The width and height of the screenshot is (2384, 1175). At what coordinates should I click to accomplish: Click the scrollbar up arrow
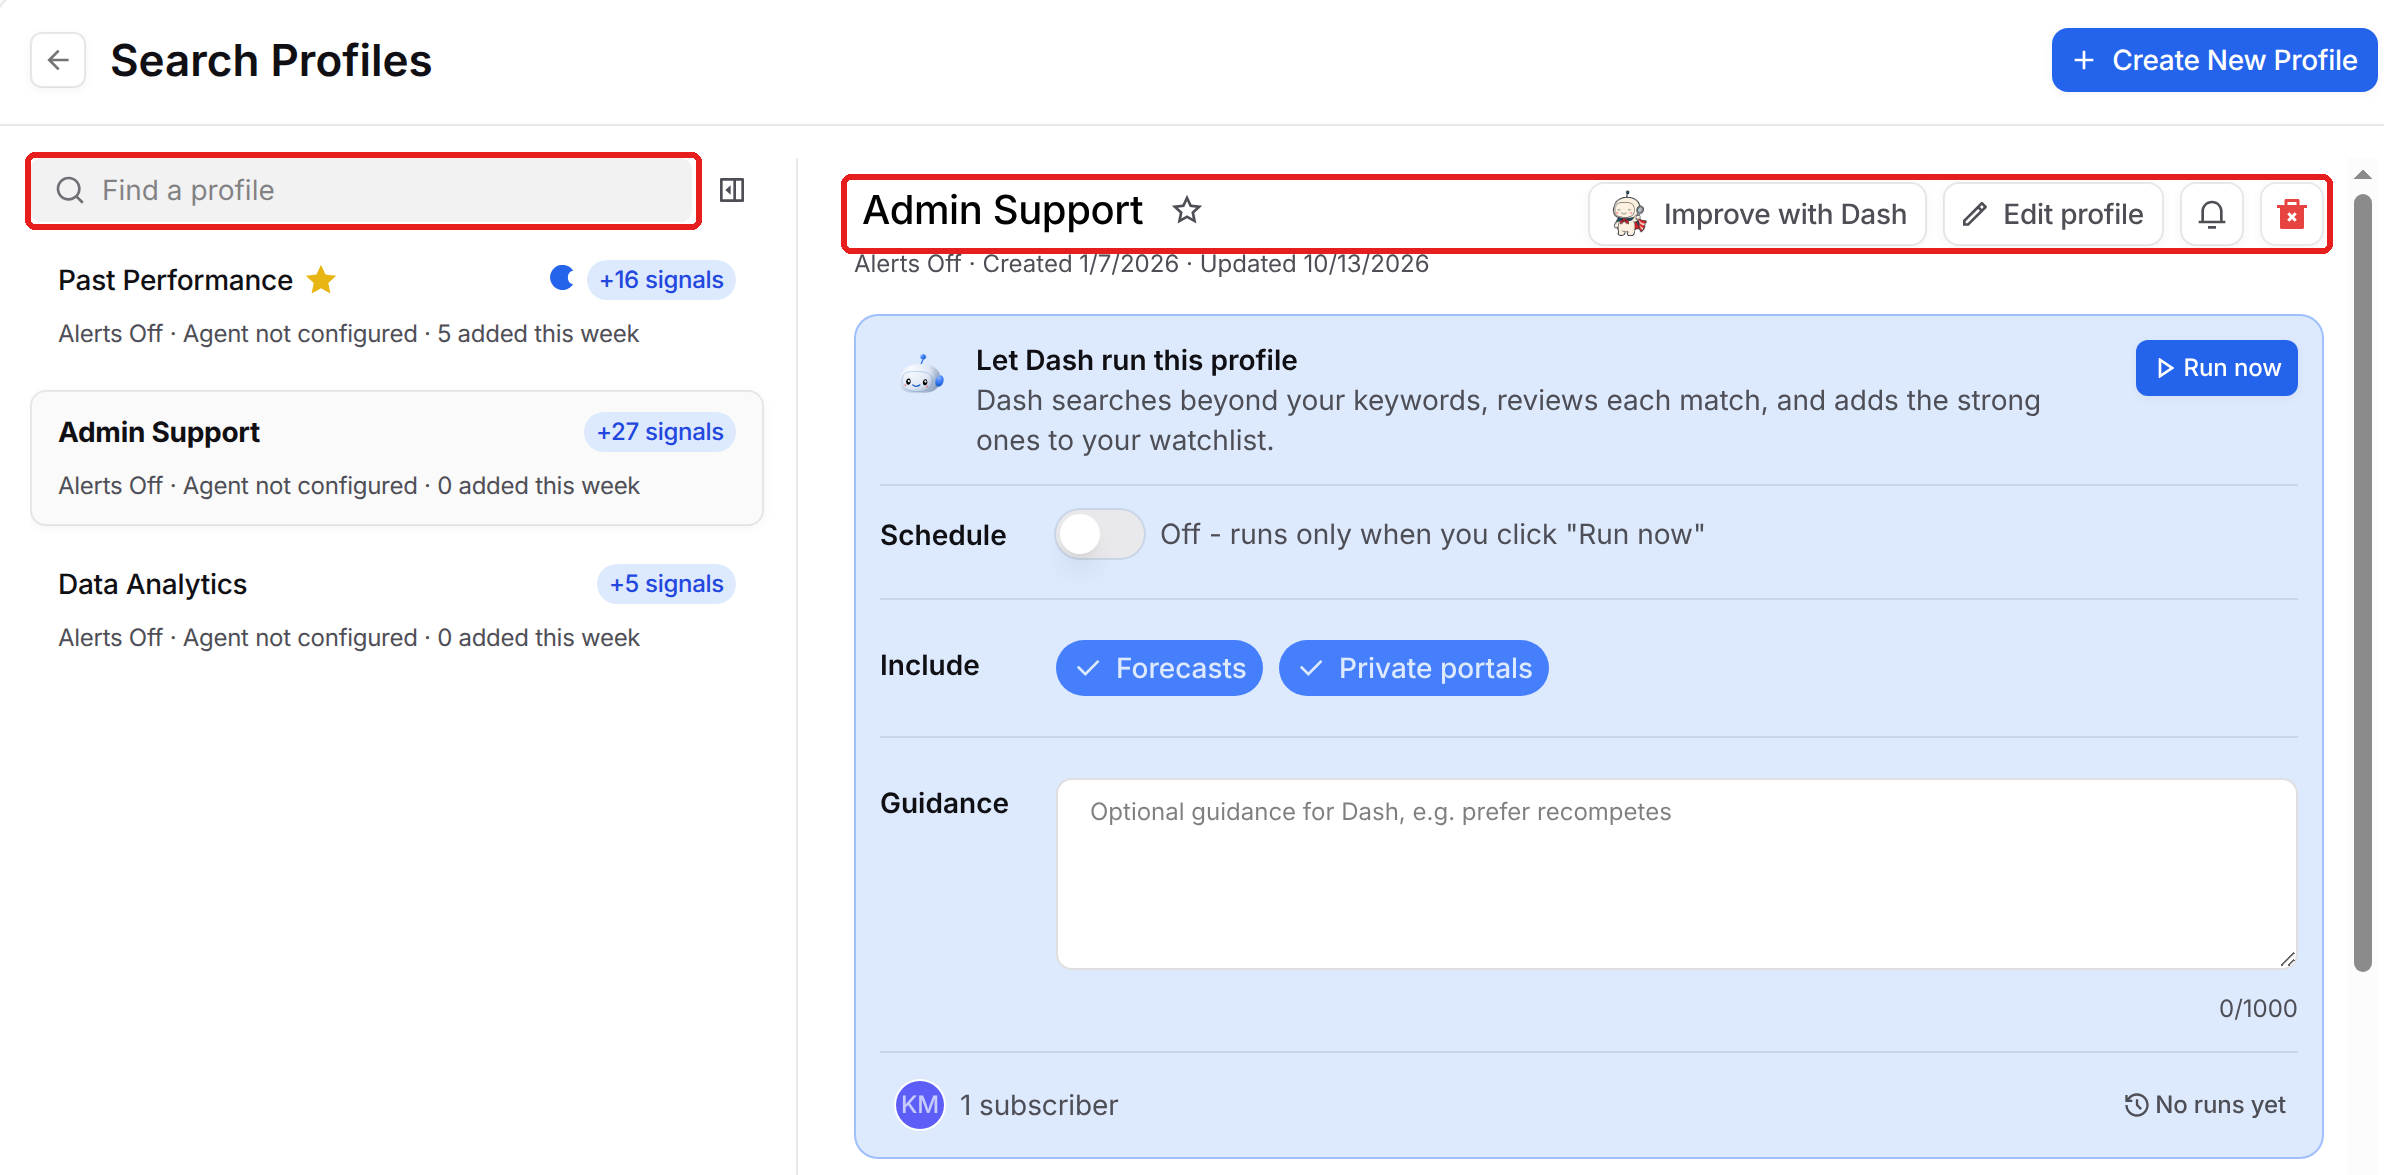pos(2362,175)
